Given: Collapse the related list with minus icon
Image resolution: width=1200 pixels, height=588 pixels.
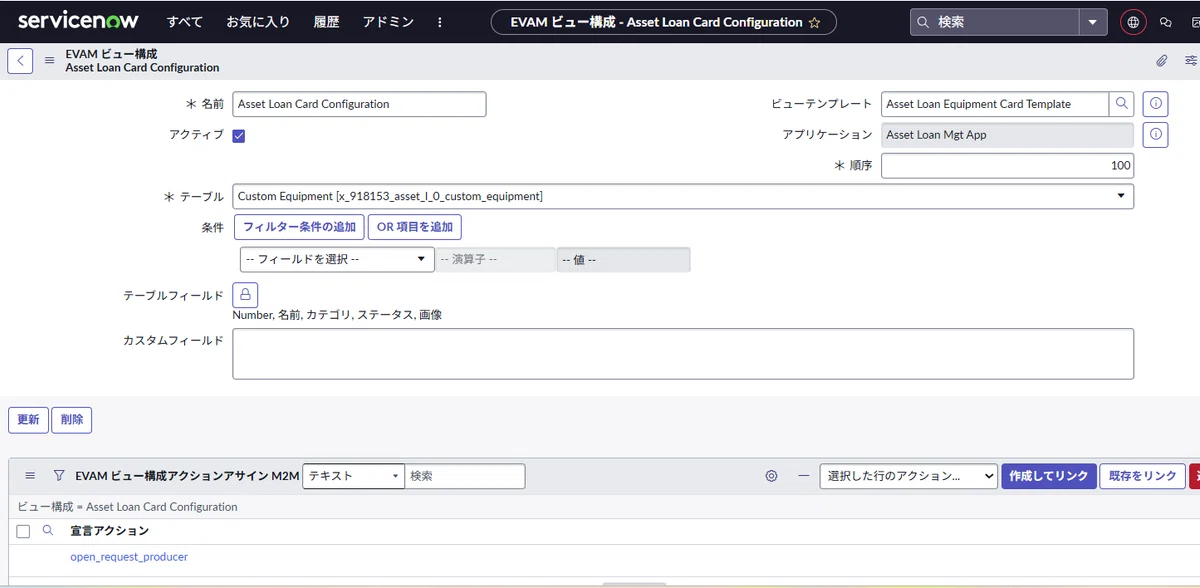Looking at the screenshot, I should [803, 476].
